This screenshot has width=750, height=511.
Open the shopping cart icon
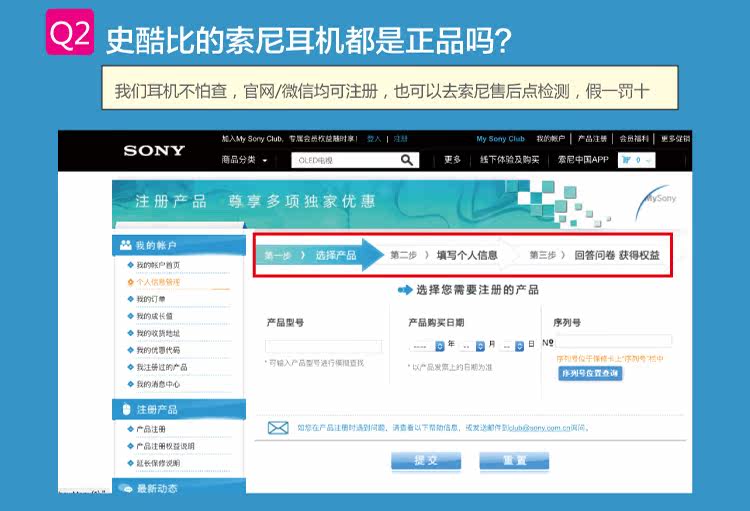pyautogui.click(x=626, y=160)
